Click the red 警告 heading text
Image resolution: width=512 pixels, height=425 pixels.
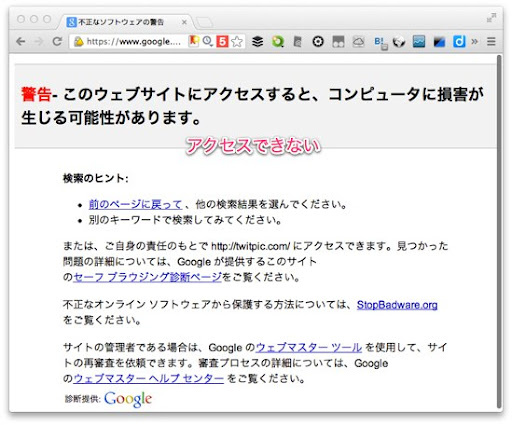[x=37, y=94]
